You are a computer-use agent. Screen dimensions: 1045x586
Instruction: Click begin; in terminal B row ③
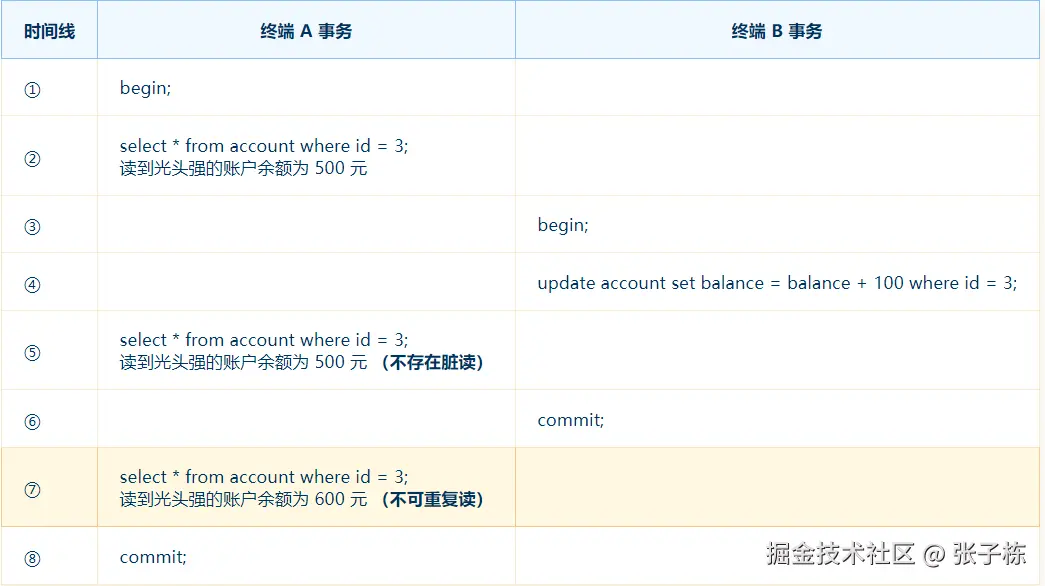click(563, 225)
